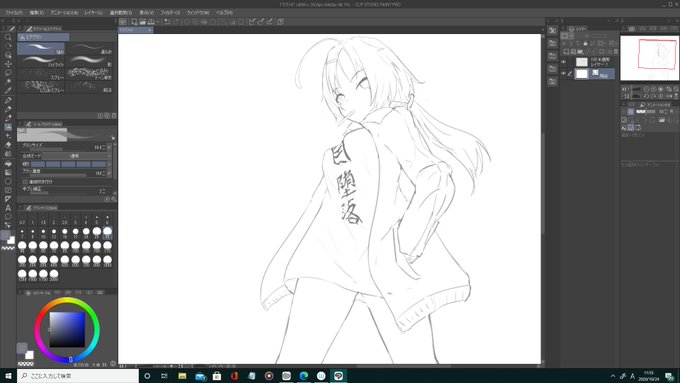Select the Pen tool
The height and width of the screenshot is (383, 680).
(x=8, y=100)
